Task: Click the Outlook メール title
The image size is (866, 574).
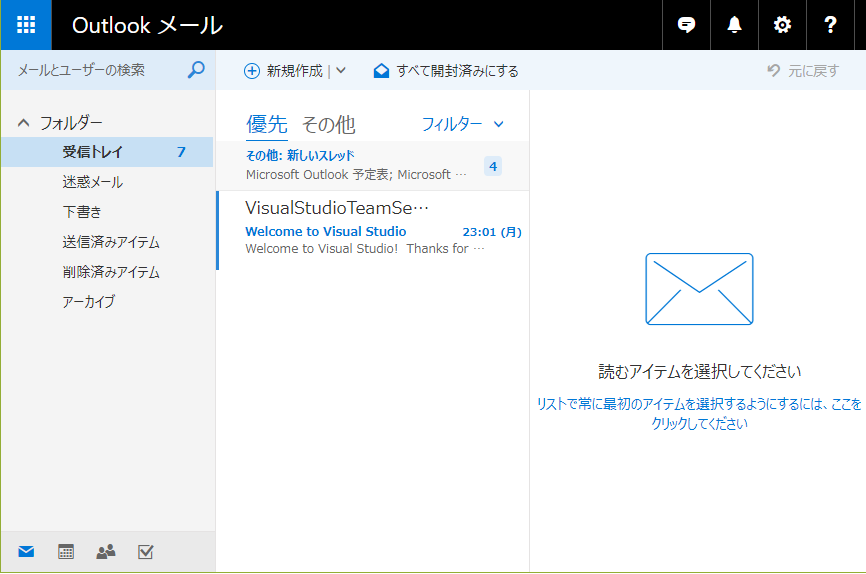Action: pos(147,25)
